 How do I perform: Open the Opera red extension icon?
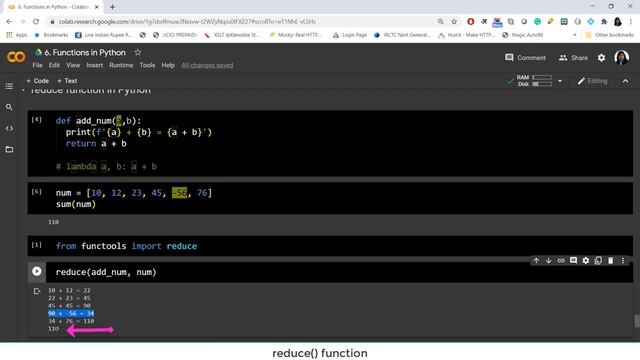point(471,22)
